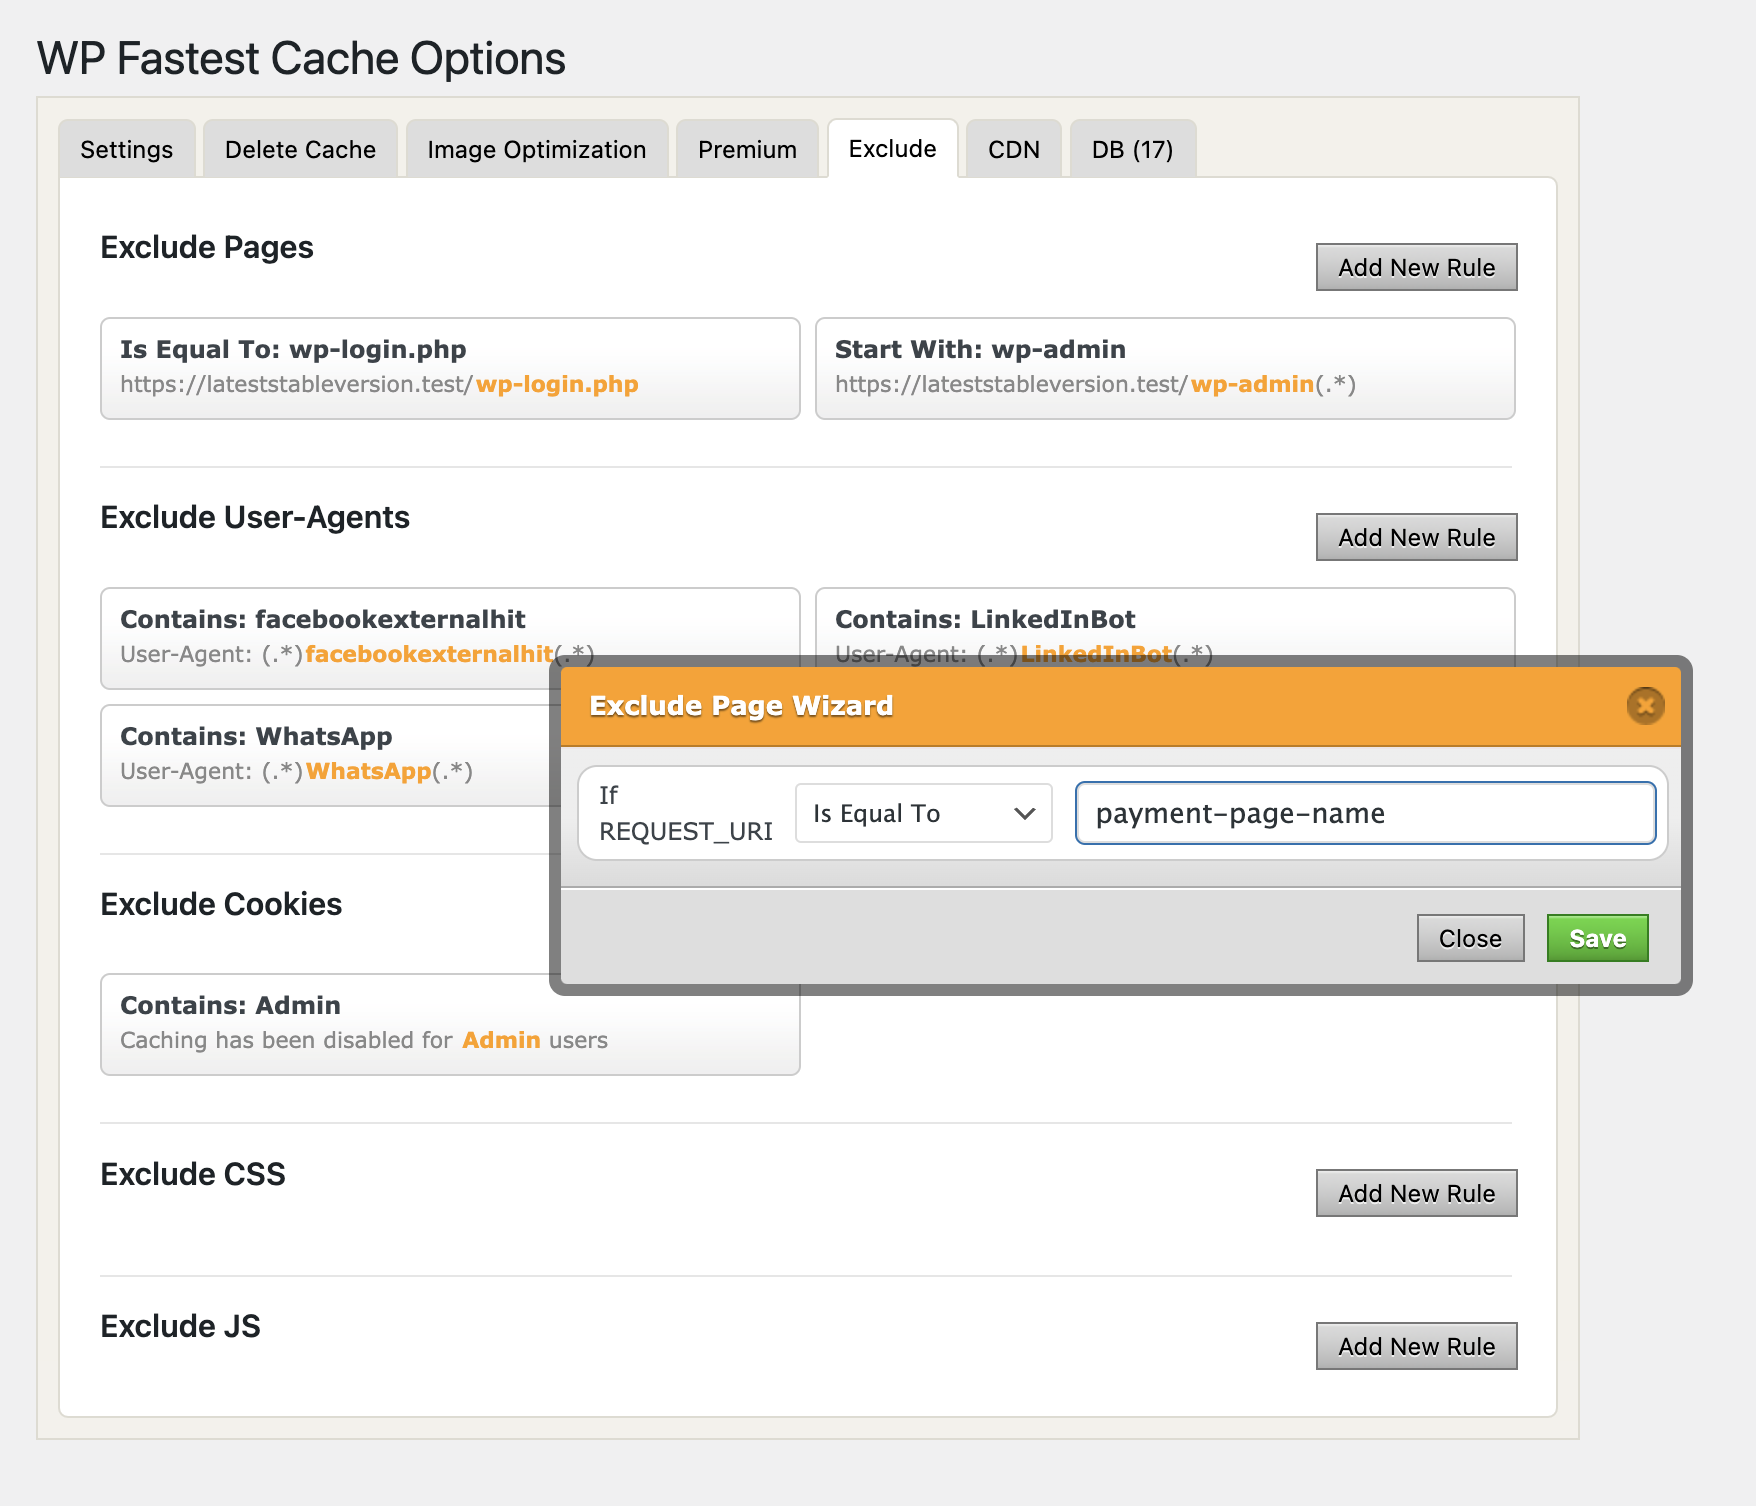This screenshot has width=1756, height=1506.
Task: Select the Exclude tab
Action: point(892,149)
